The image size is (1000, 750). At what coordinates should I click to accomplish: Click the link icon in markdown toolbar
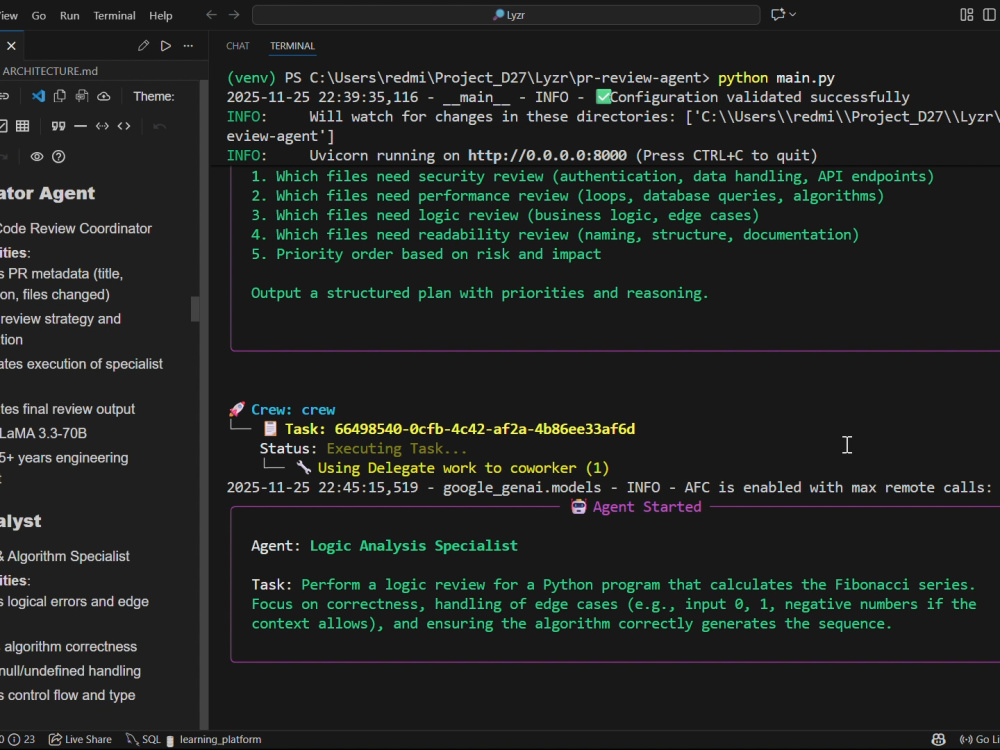[x=4, y=96]
